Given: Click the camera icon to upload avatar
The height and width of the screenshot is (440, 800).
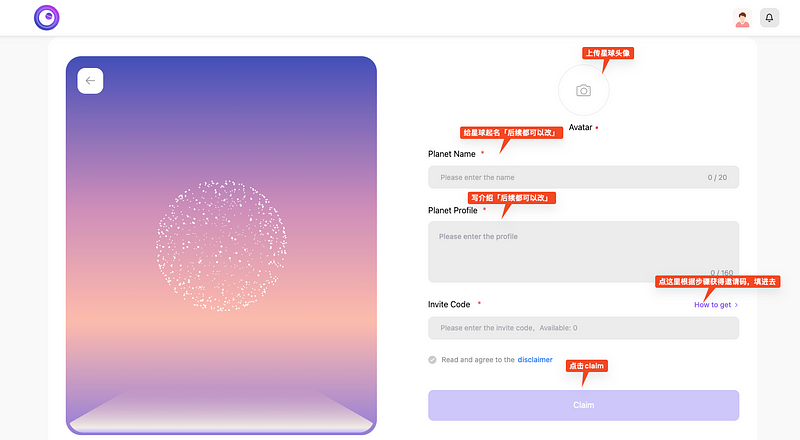Looking at the screenshot, I should coord(583,90).
